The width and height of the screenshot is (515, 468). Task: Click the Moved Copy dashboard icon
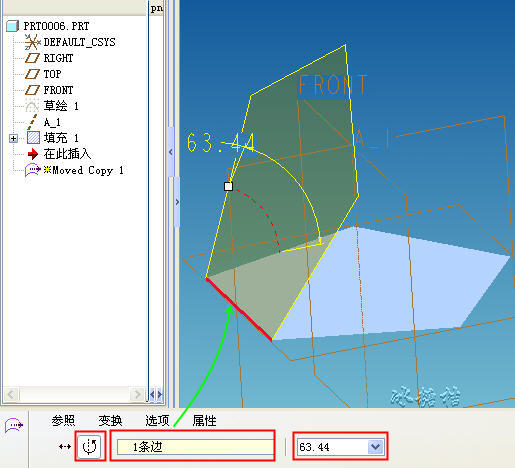[x=14, y=425]
